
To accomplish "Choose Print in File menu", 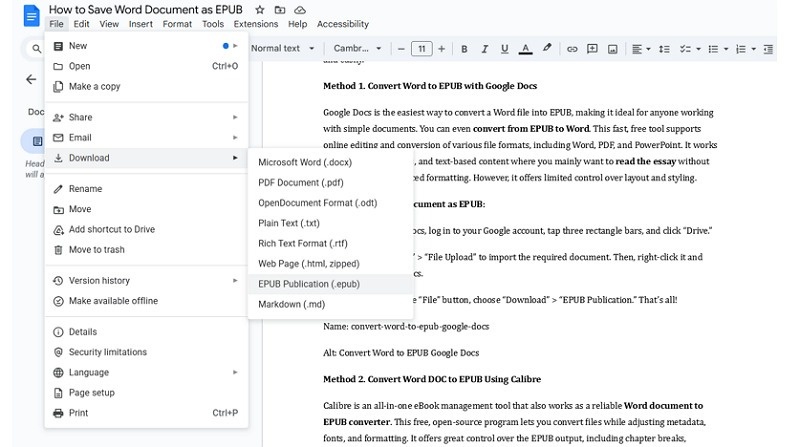I will (146, 413).
